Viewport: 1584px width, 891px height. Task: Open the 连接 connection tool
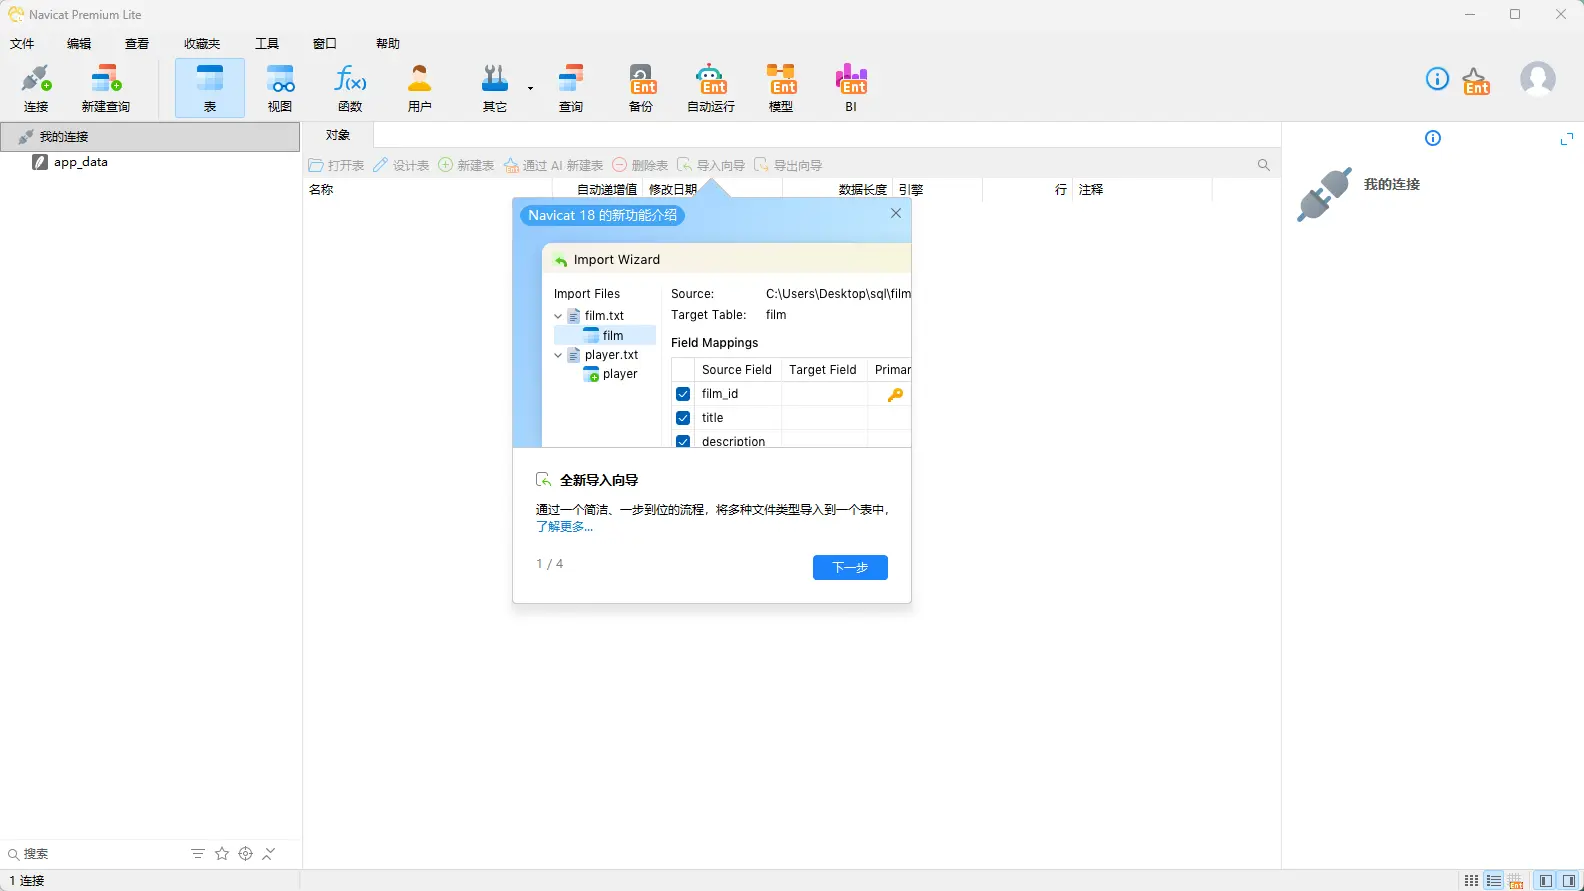pyautogui.click(x=36, y=88)
